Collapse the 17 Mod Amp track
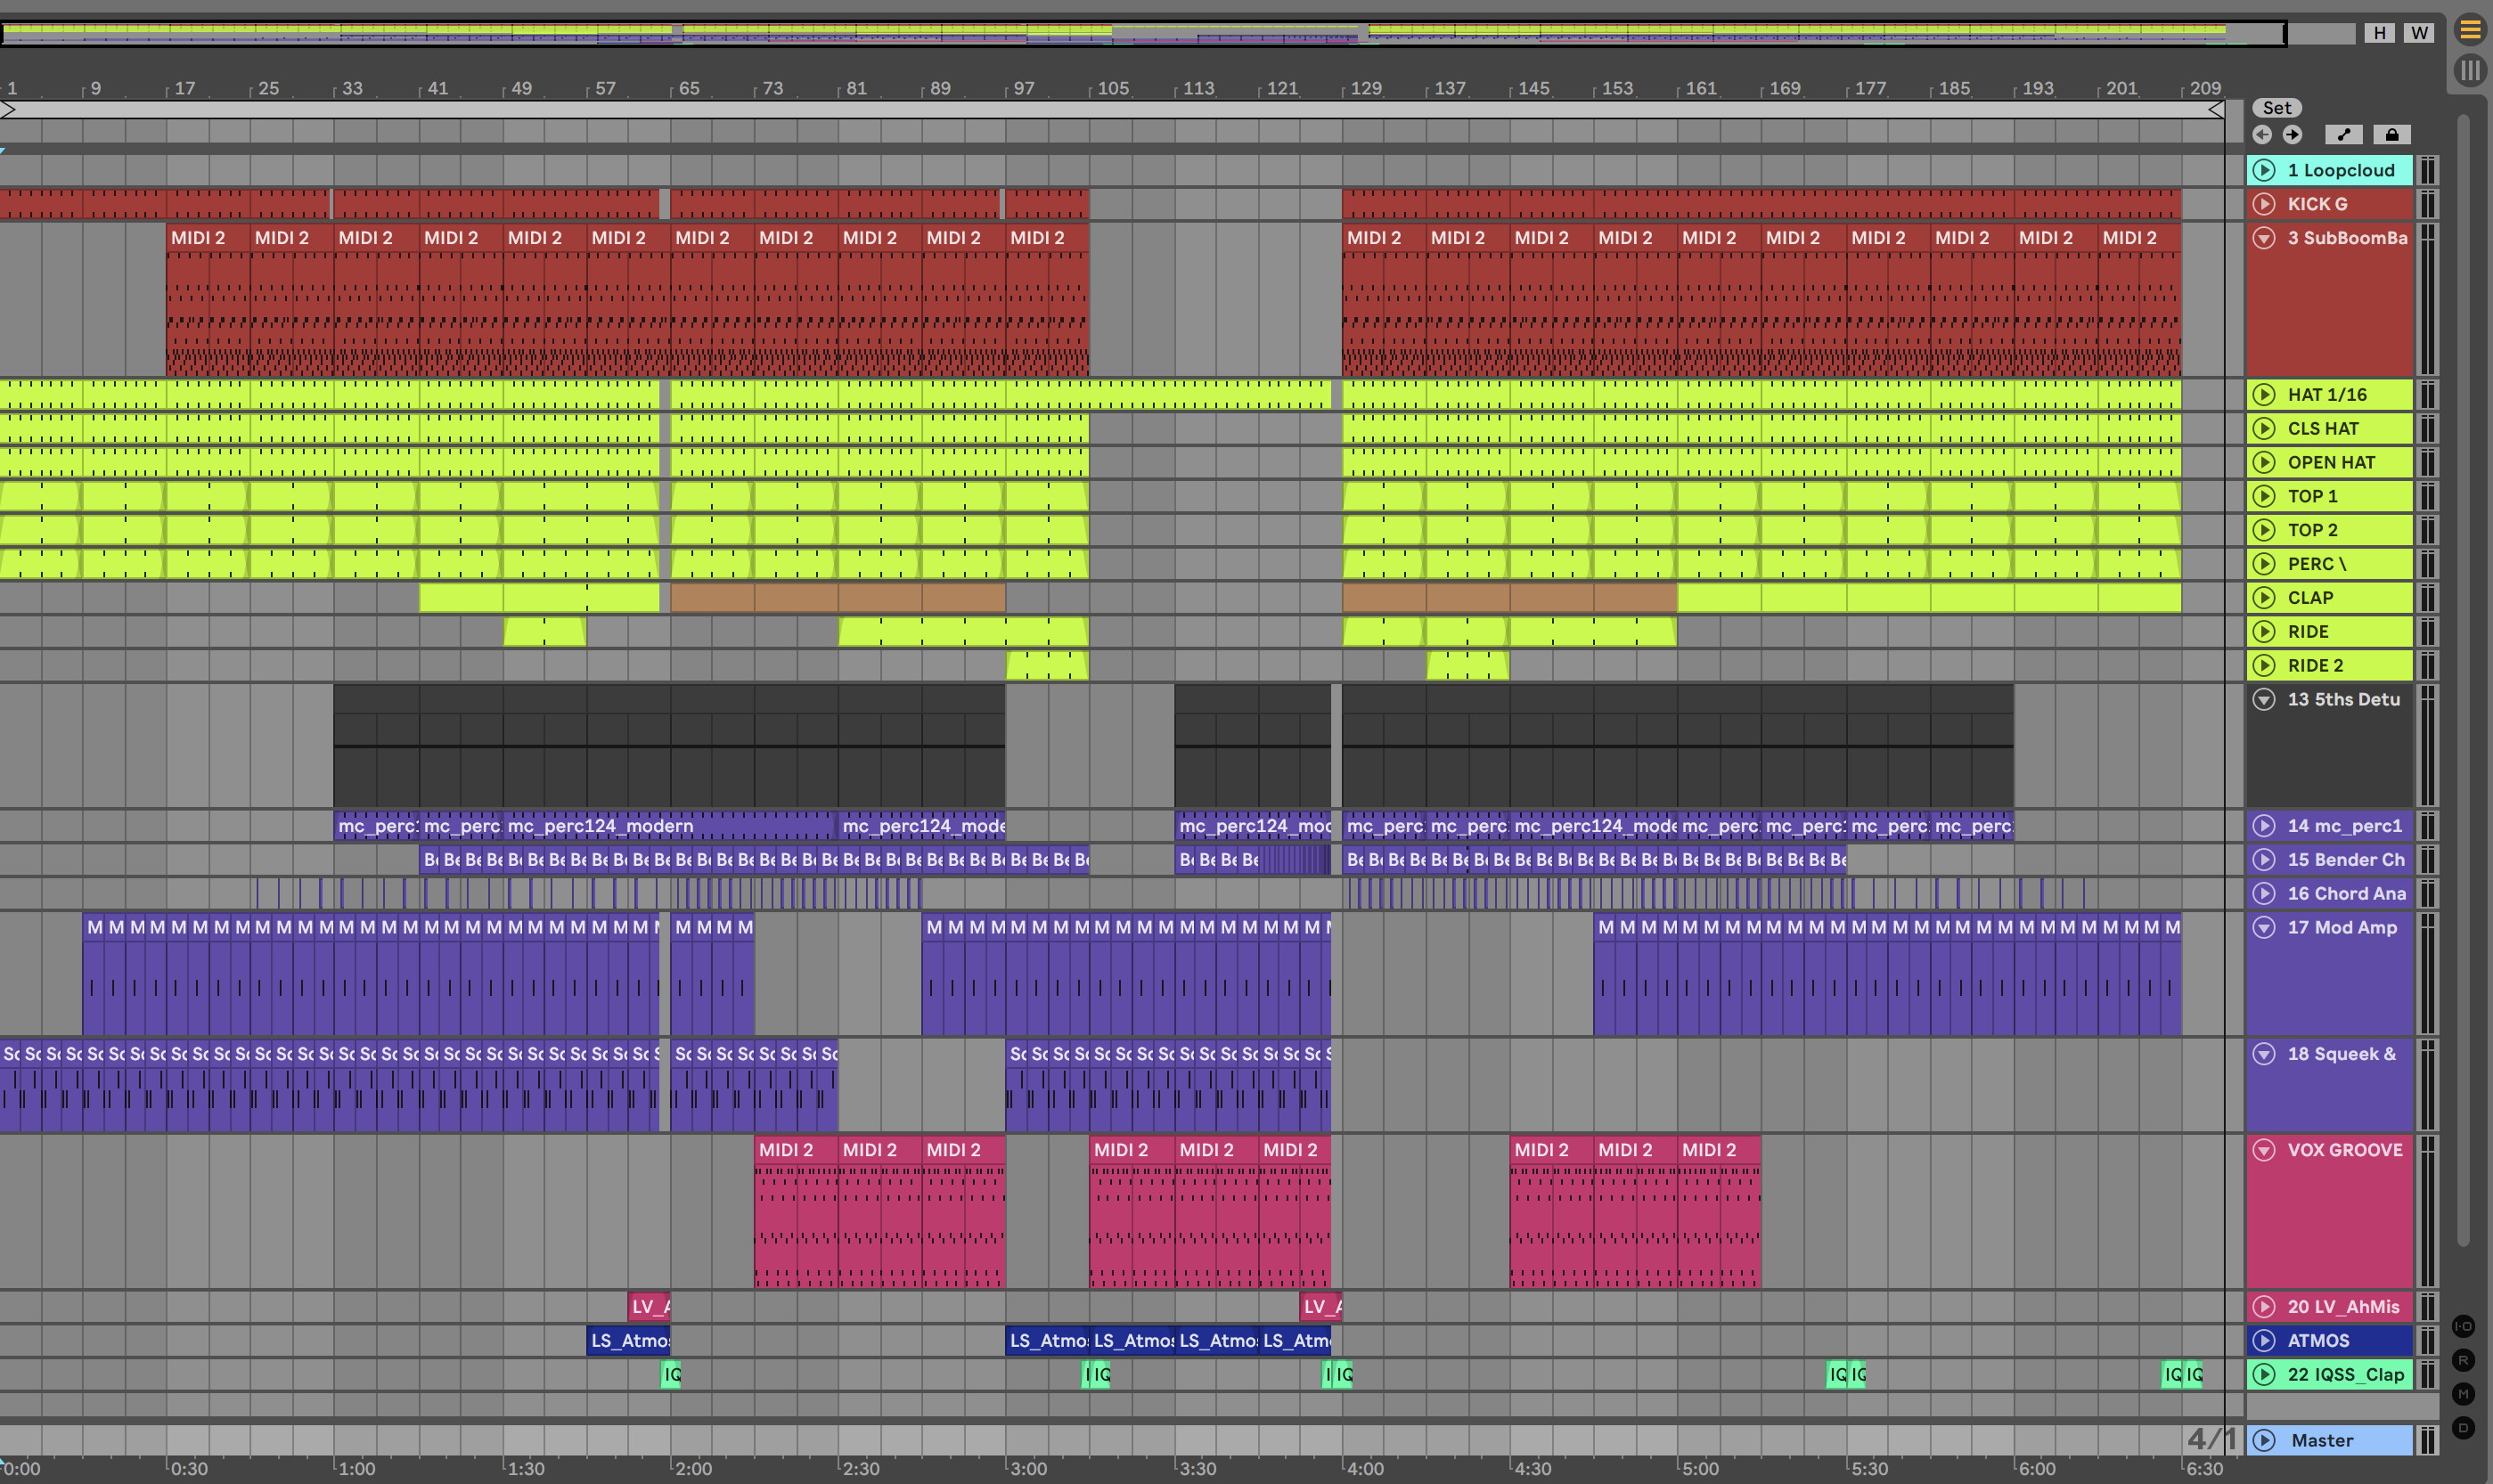 (2265, 927)
